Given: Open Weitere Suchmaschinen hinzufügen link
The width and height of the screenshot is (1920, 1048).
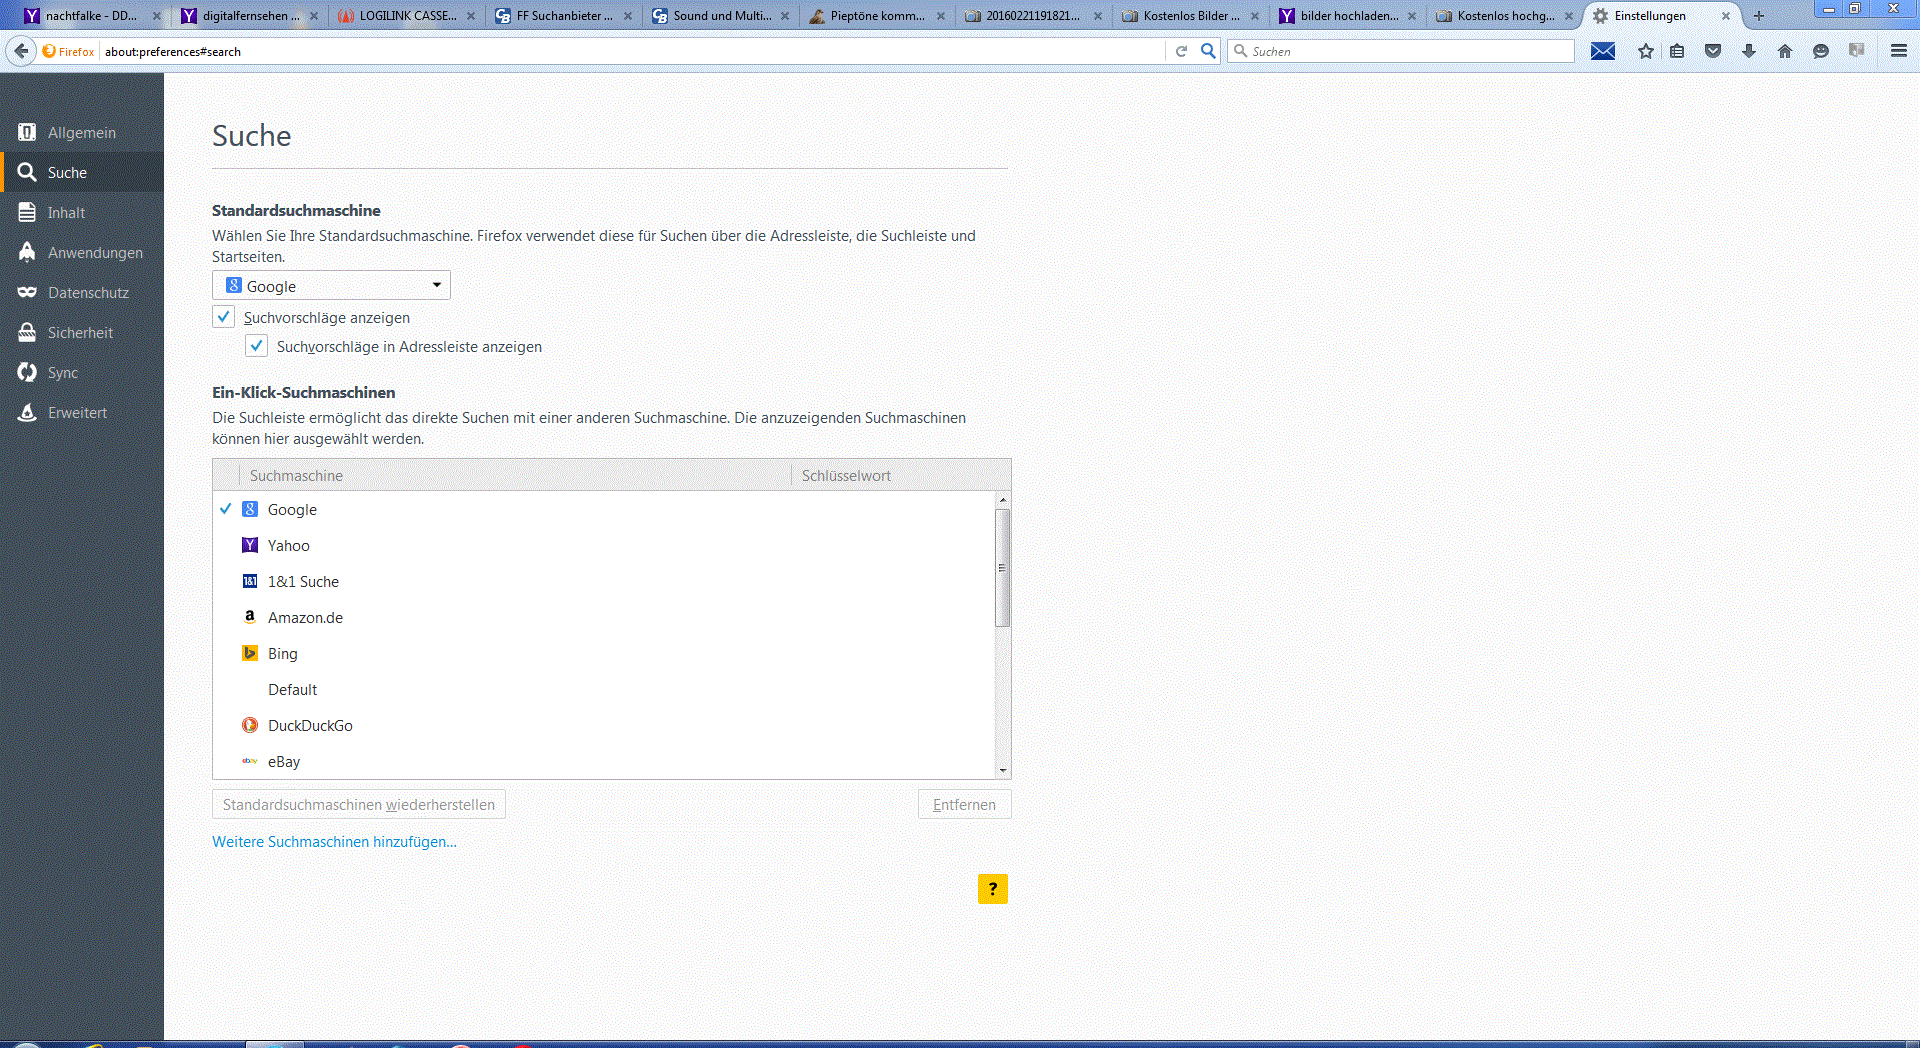Looking at the screenshot, I should point(334,842).
